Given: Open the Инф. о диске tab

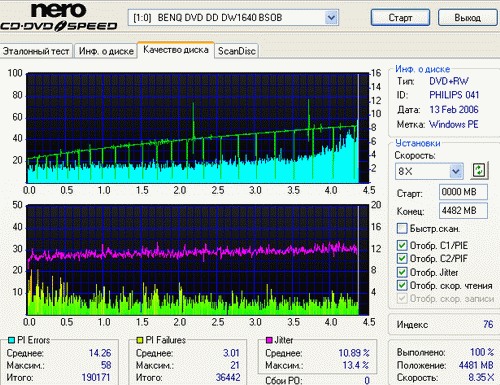Looking at the screenshot, I should pyautogui.click(x=106, y=51).
